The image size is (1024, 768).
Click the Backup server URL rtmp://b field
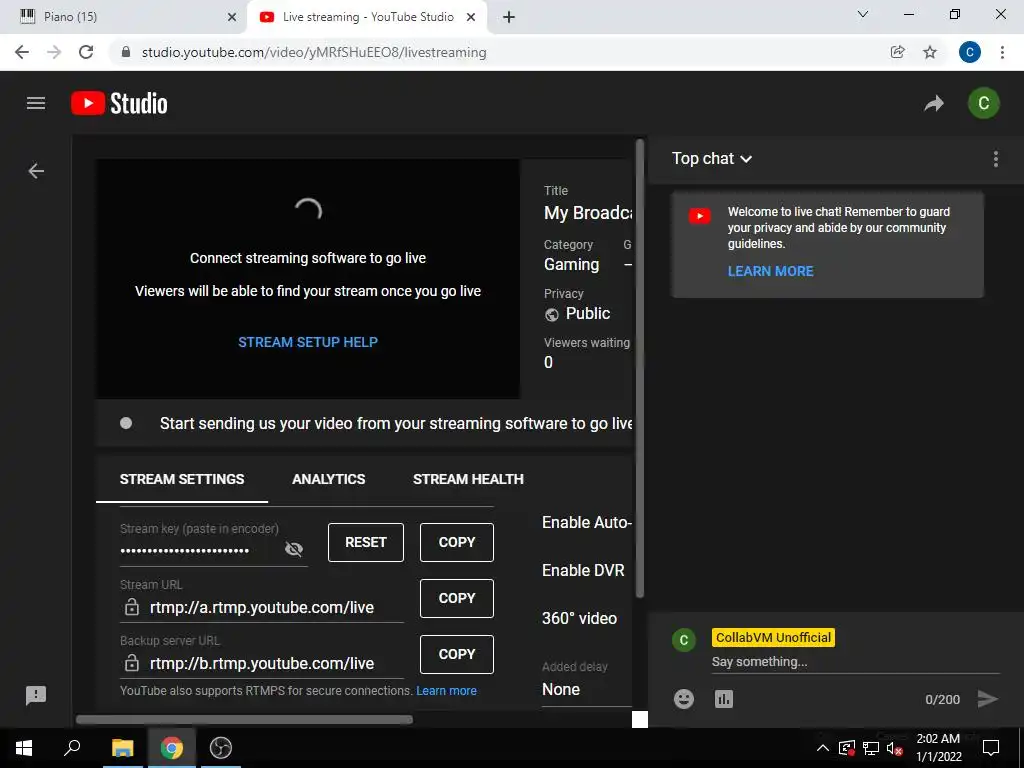pos(262,664)
